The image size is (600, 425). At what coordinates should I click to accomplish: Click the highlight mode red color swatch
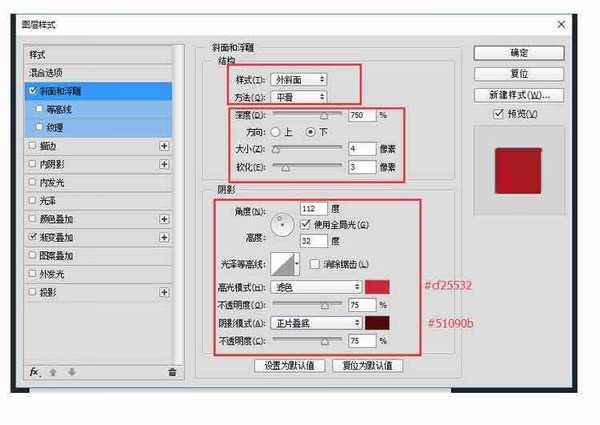point(377,287)
